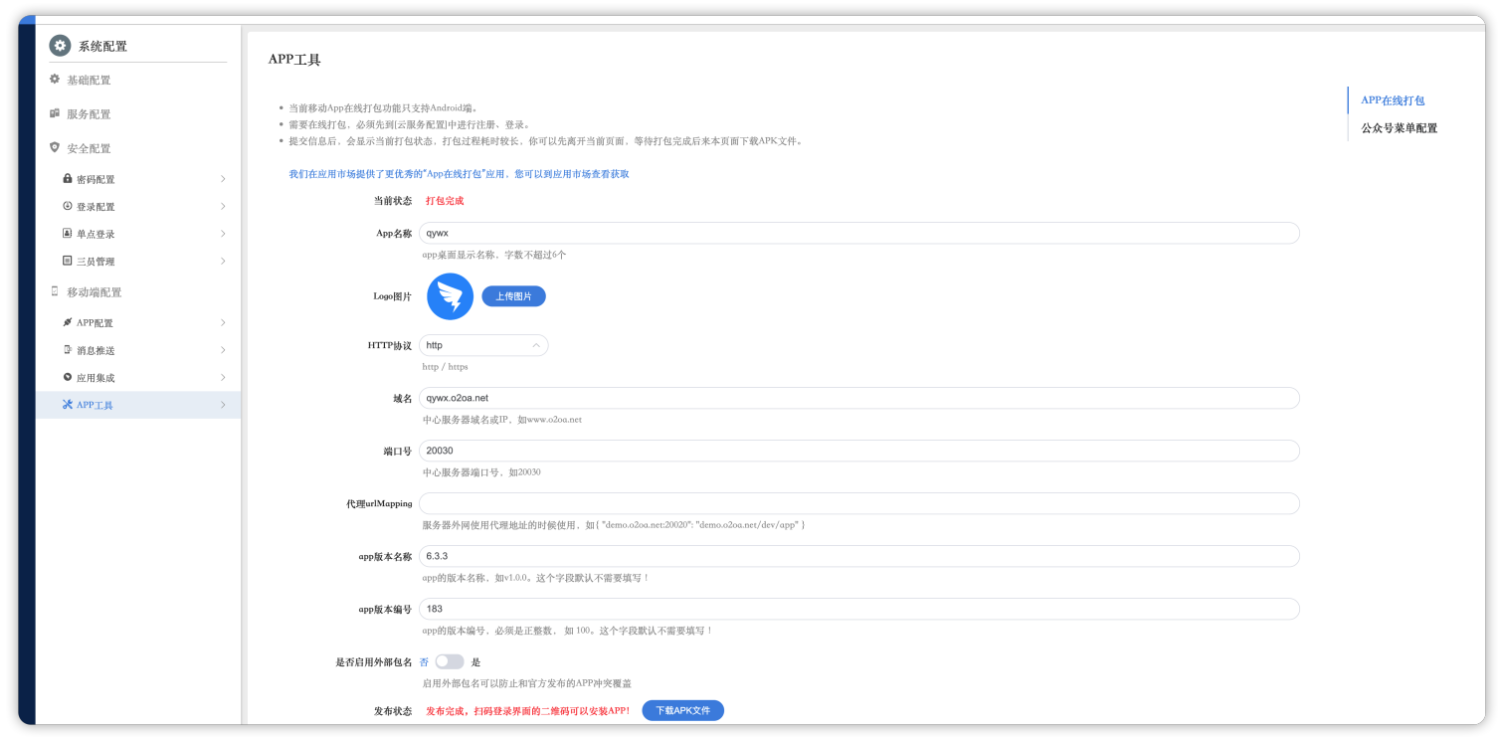Toggle the 是否启用外部包名 switch

click(x=450, y=662)
